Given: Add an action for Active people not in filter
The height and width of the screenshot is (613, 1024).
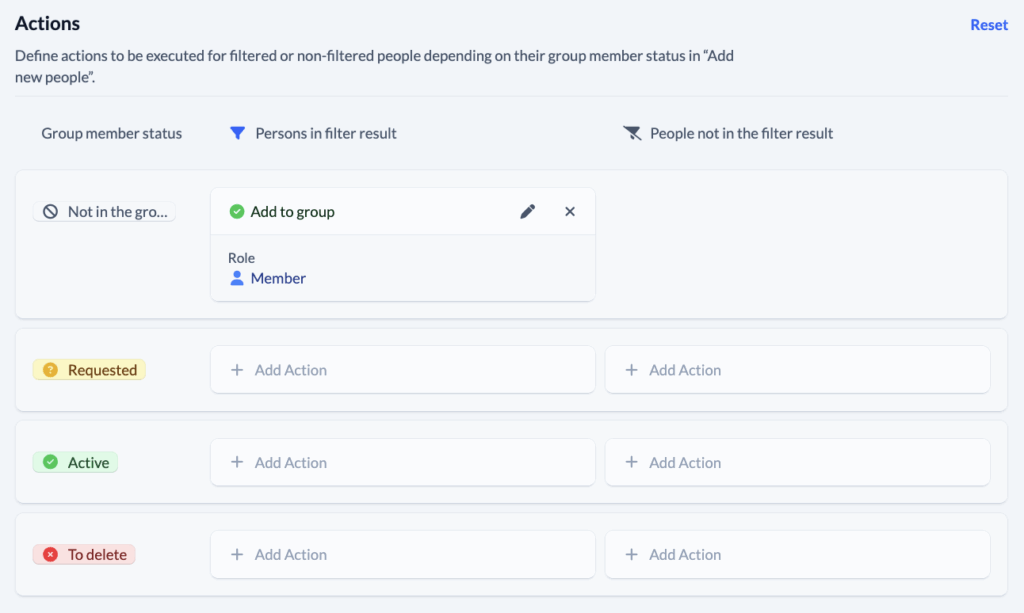Looking at the screenshot, I should pyautogui.click(x=797, y=462).
